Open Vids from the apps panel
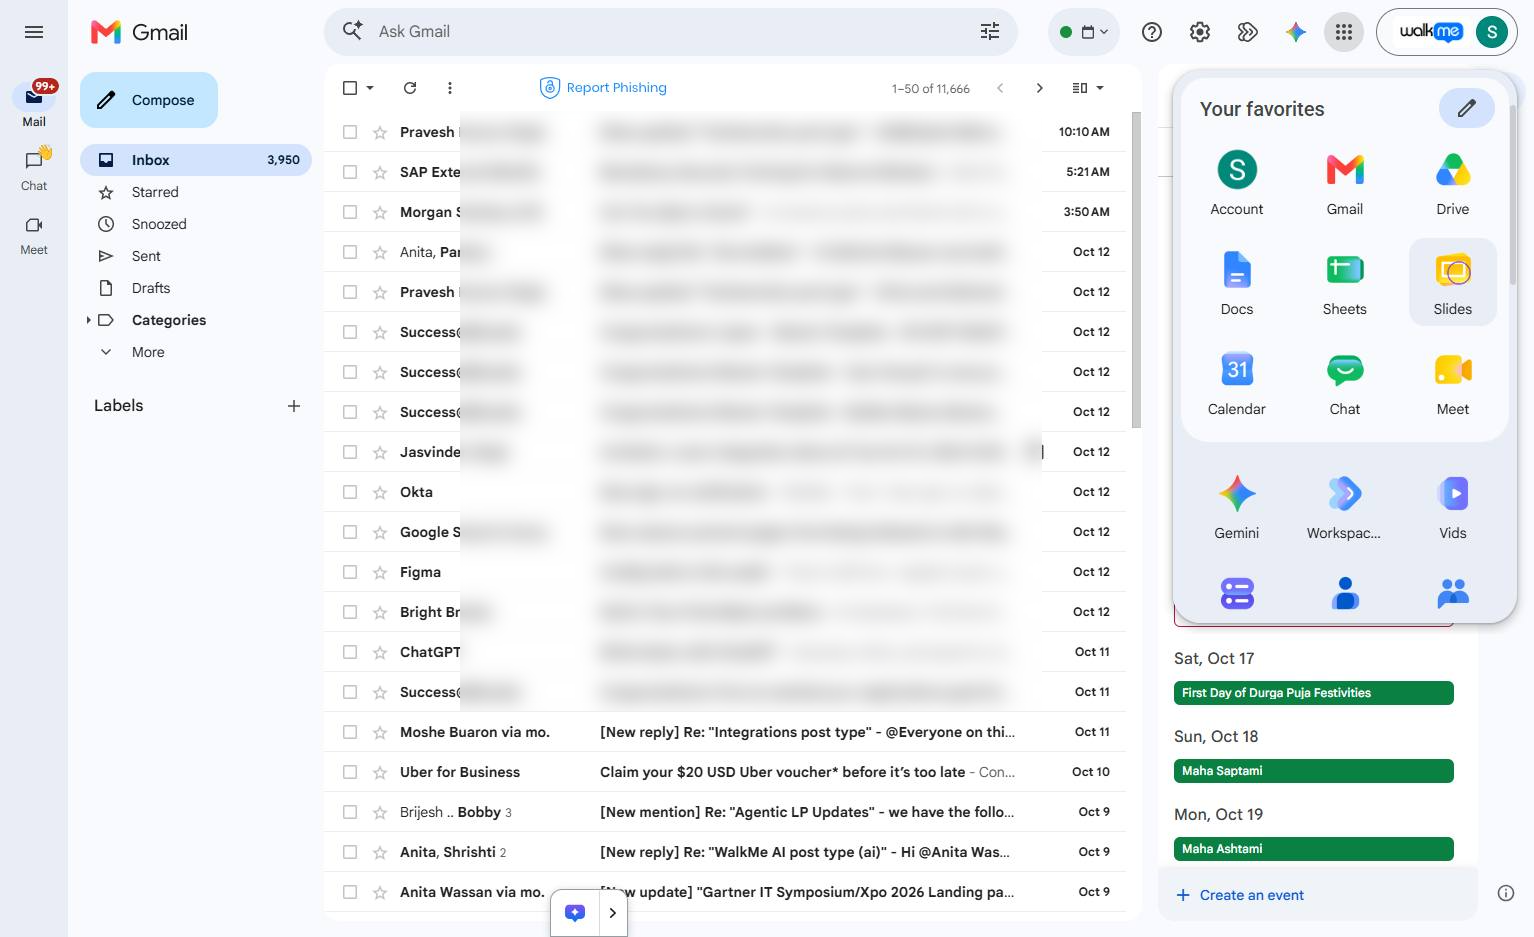Image resolution: width=1534 pixels, height=937 pixels. [1452, 506]
